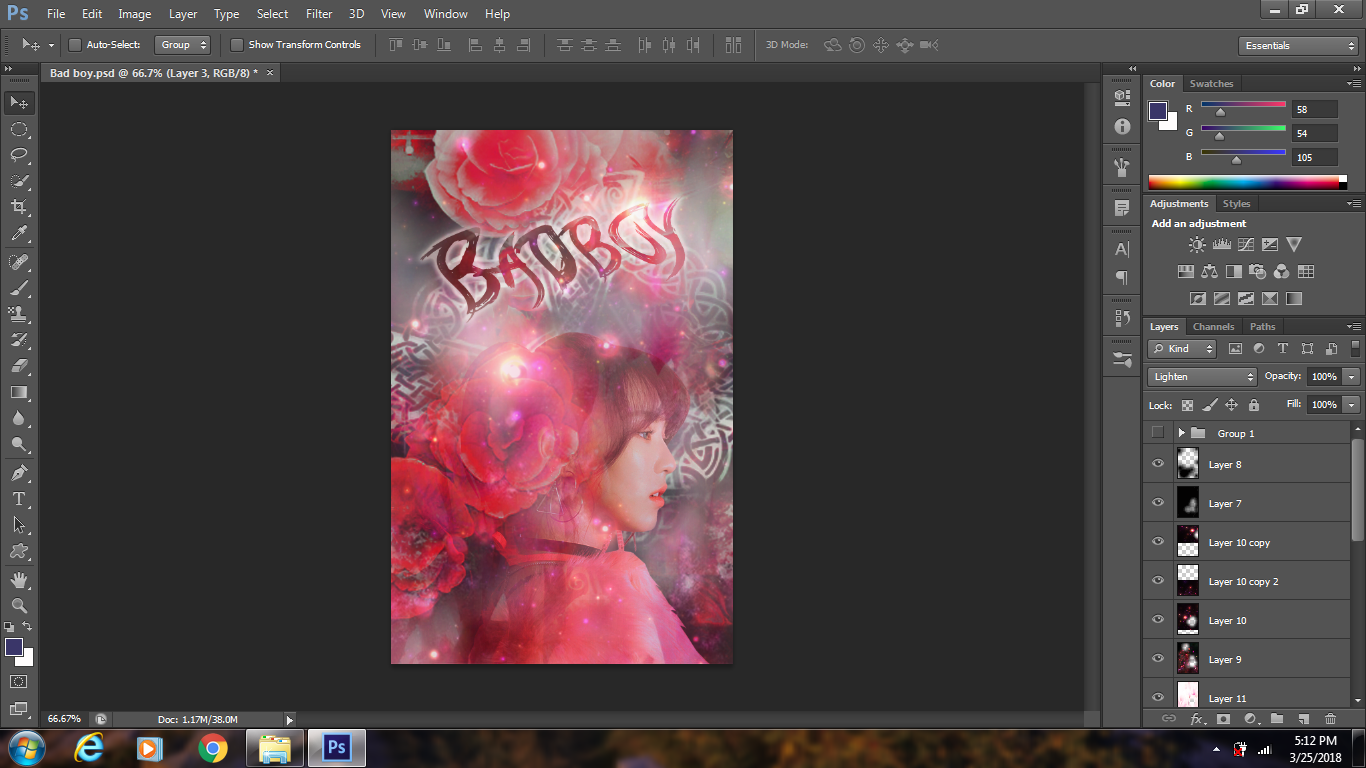Viewport: 1366px width, 768px height.
Task: Expand the Group 1 folder
Action: (1181, 433)
